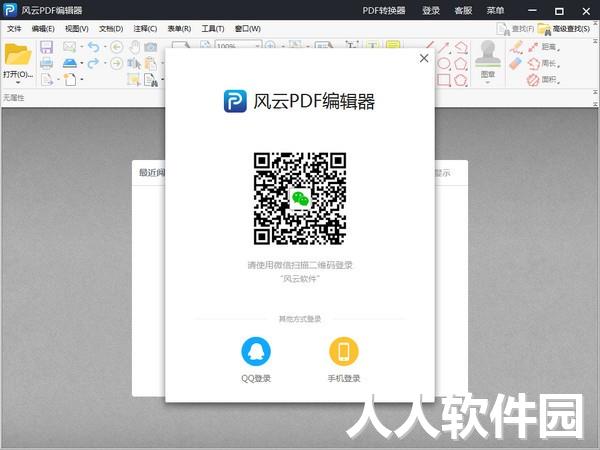Image resolution: width=600 pixels, height=450 pixels.
Task: Select the polyline tool icon
Action: point(461,47)
